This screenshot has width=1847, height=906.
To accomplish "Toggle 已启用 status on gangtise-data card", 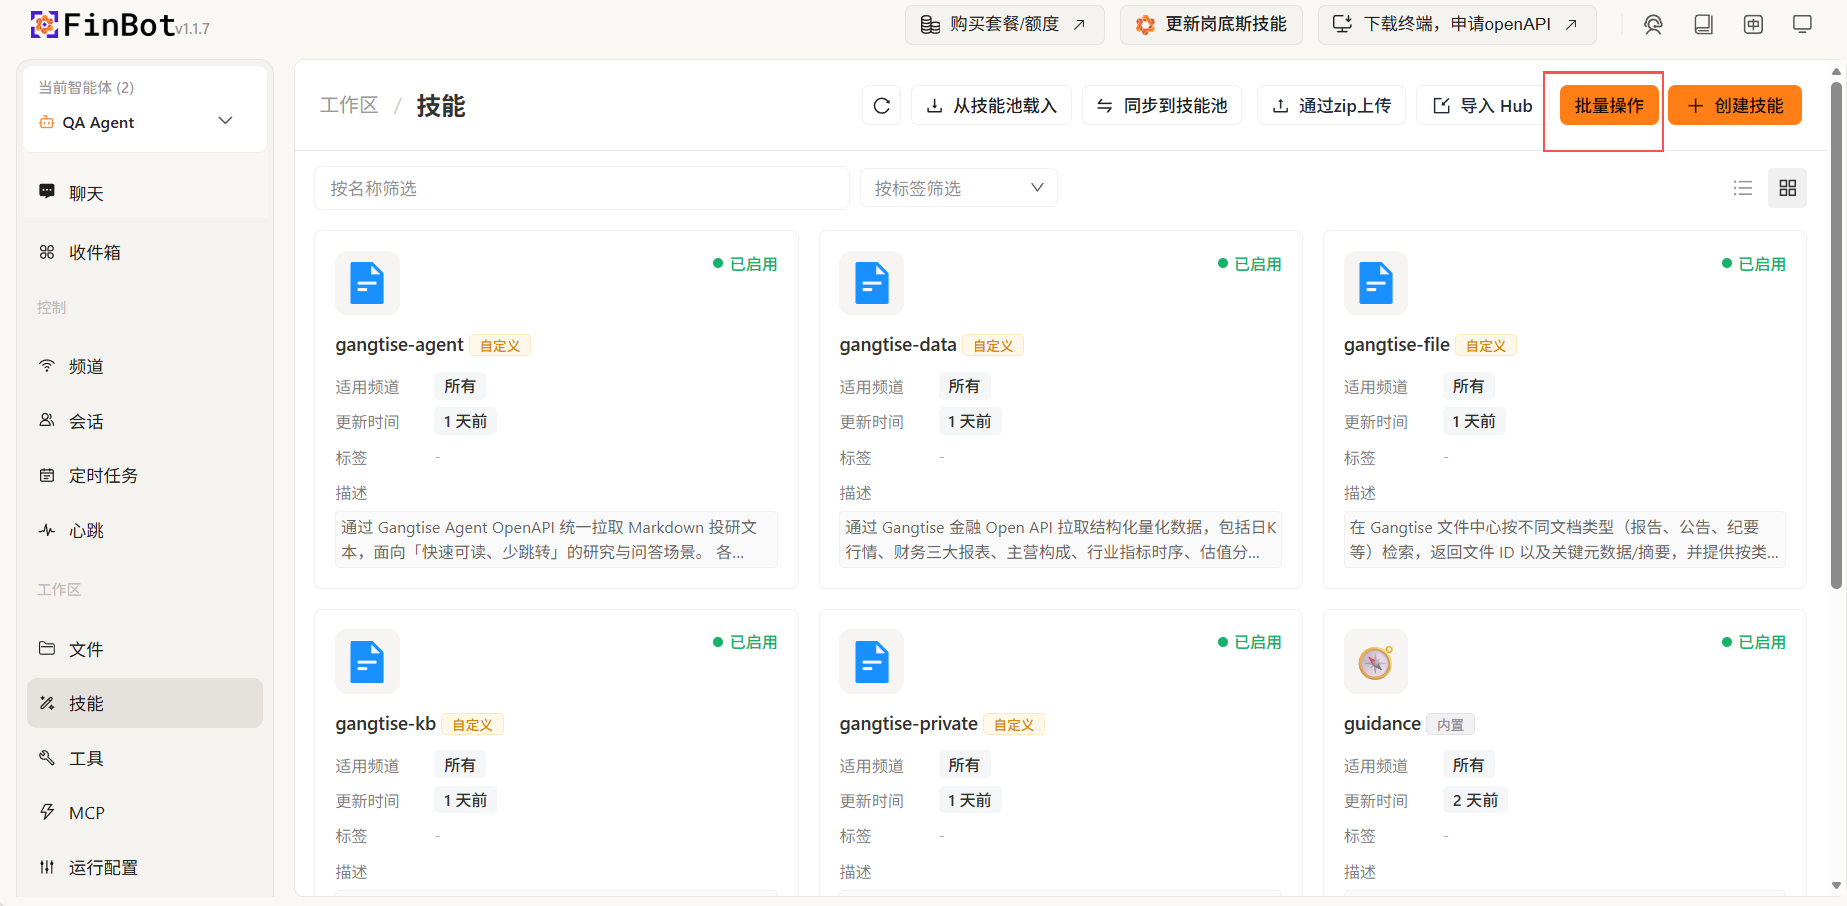I will point(1249,264).
